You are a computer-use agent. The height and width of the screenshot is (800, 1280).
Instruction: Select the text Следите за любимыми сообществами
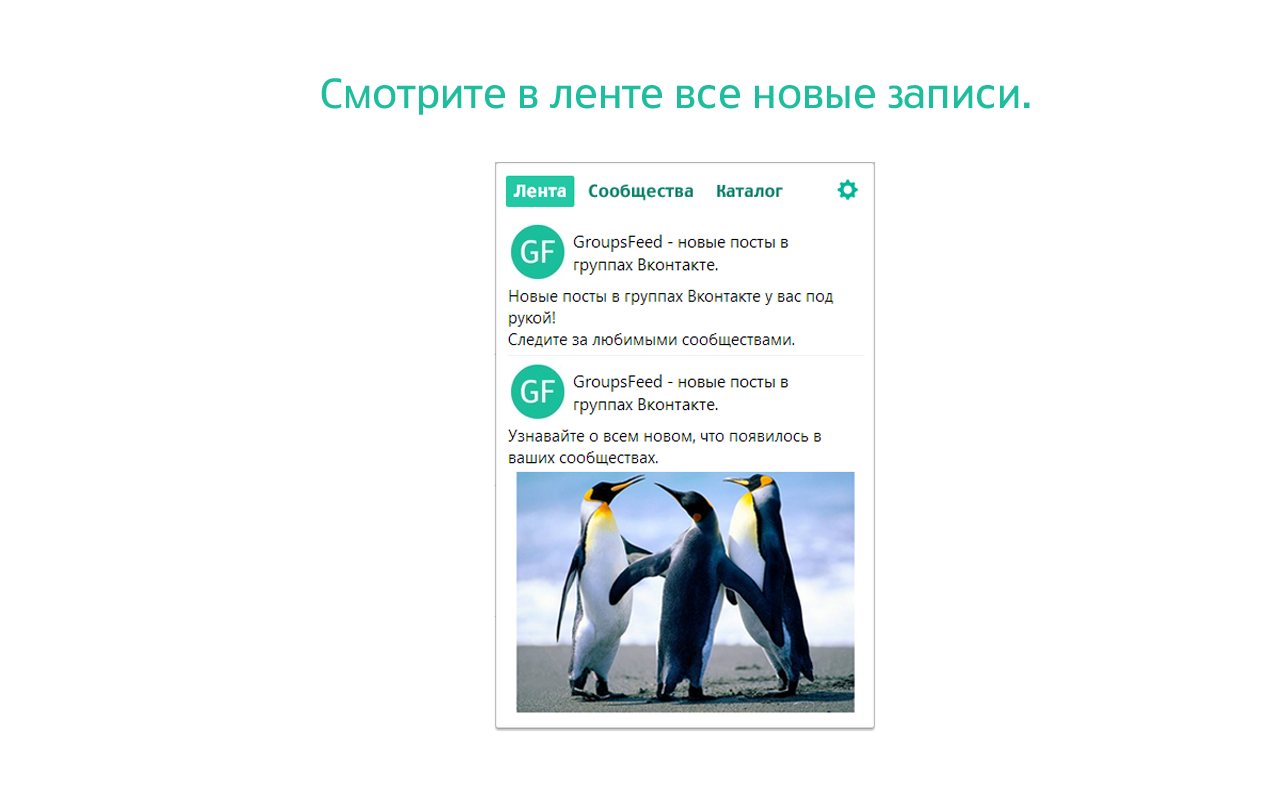(650, 340)
